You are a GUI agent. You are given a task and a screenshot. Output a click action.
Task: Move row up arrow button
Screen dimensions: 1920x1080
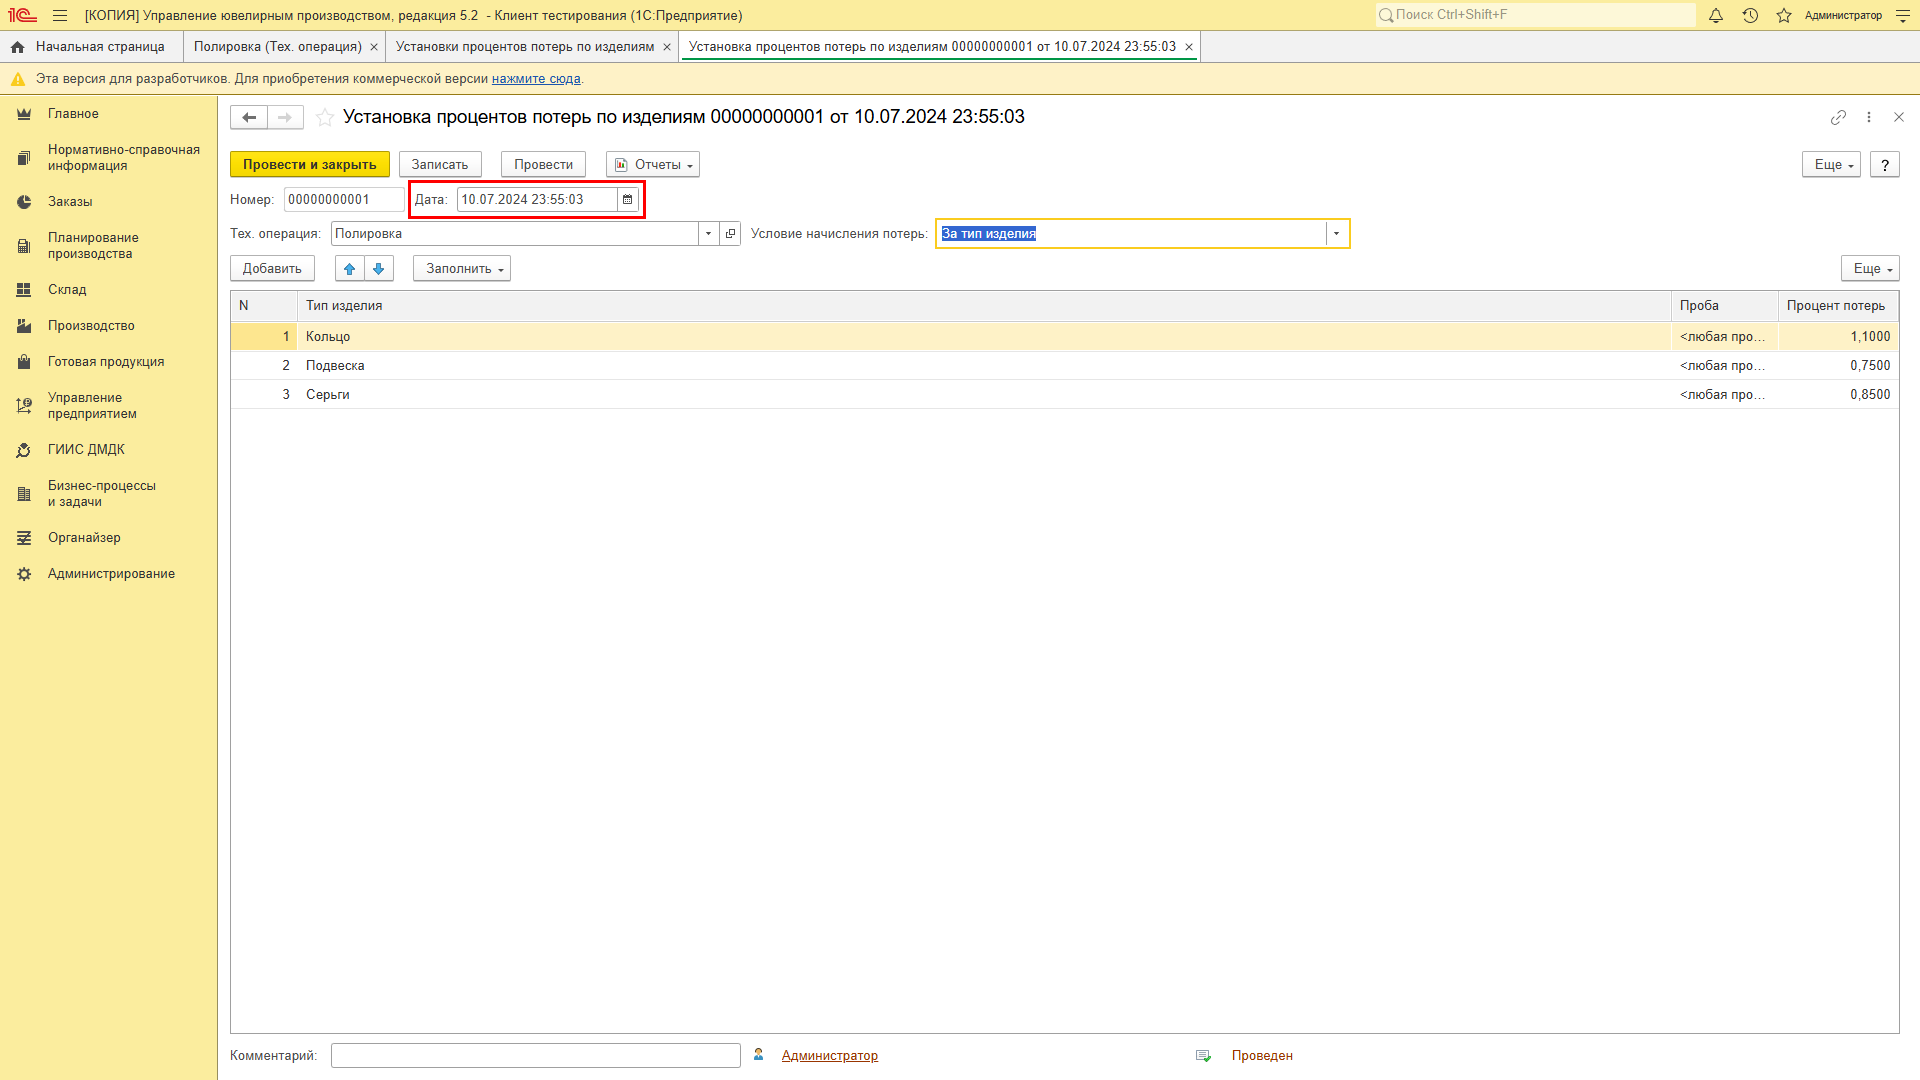pos(349,268)
